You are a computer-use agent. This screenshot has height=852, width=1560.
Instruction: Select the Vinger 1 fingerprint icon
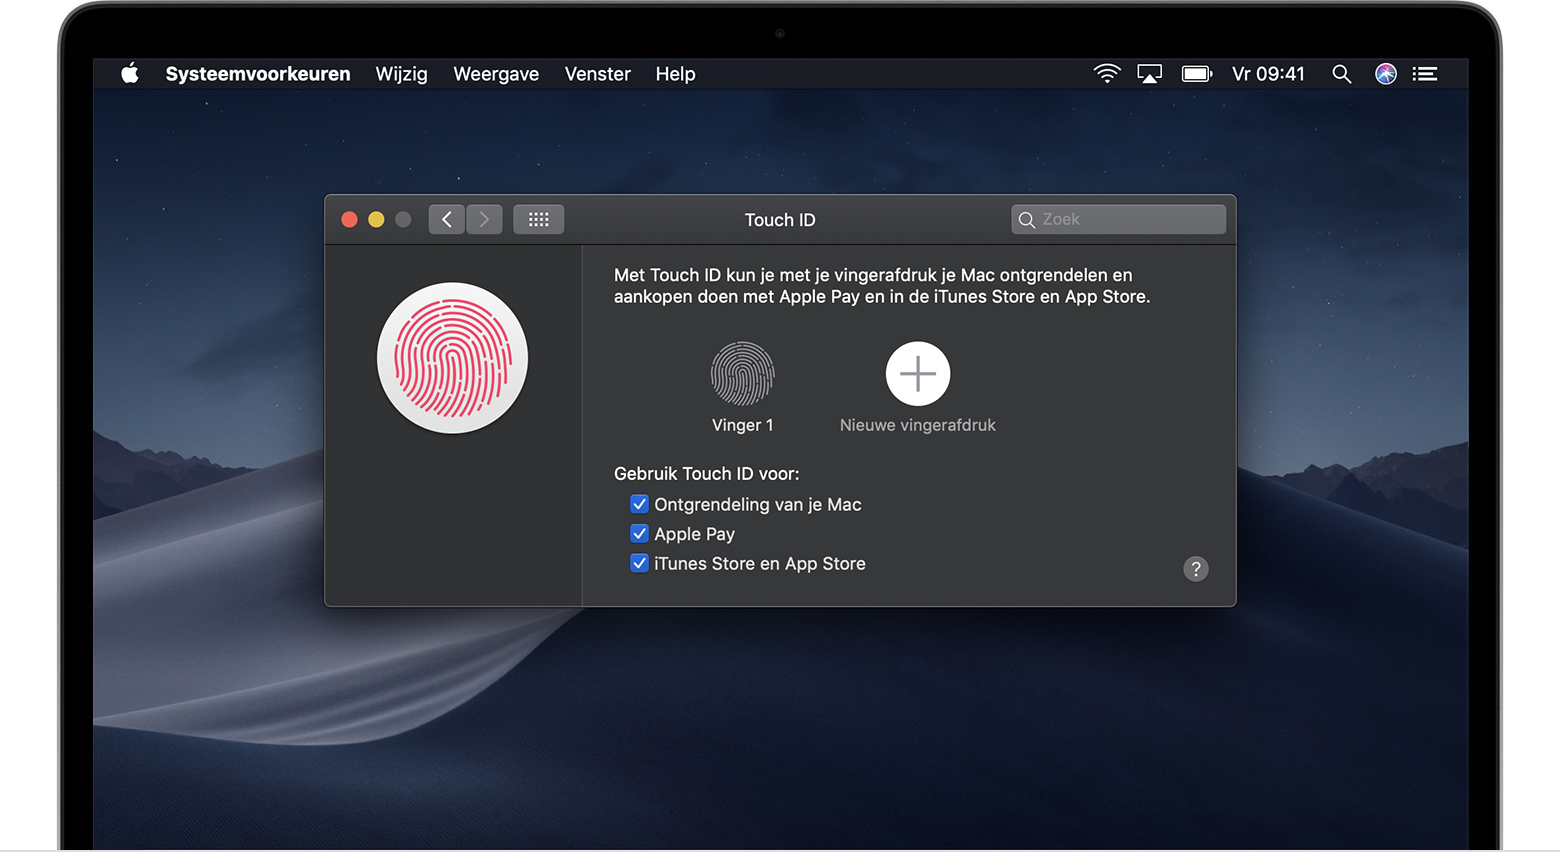[x=742, y=372]
